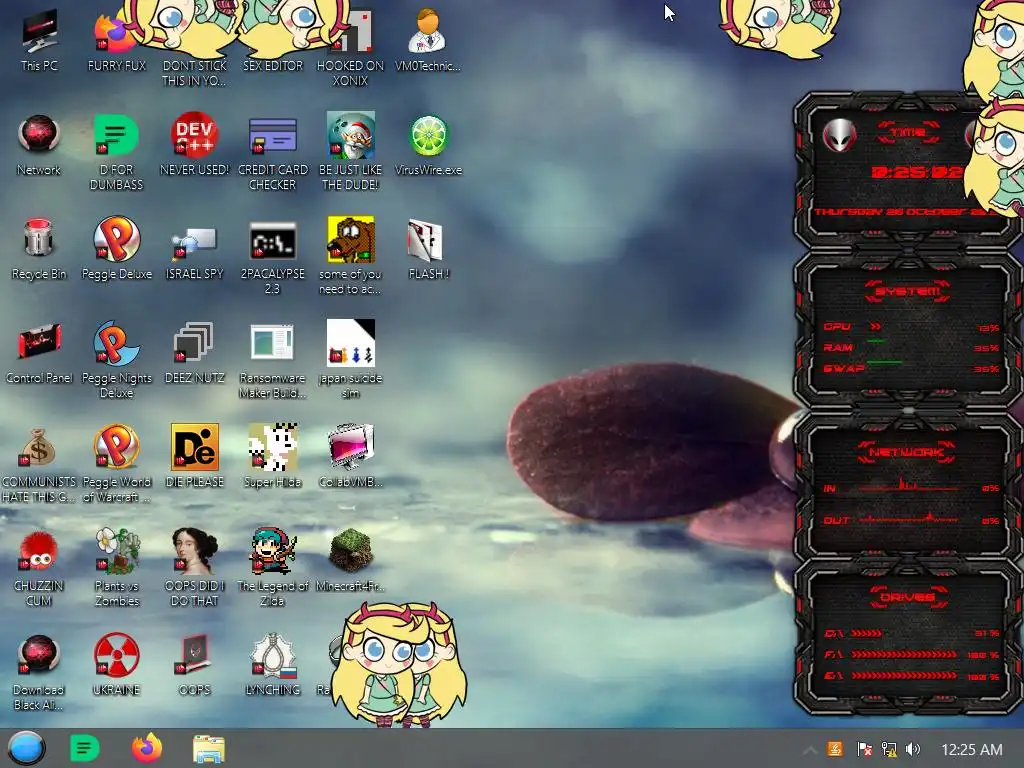Click the CPU usage row in SYSTEM gadget

tap(911, 327)
